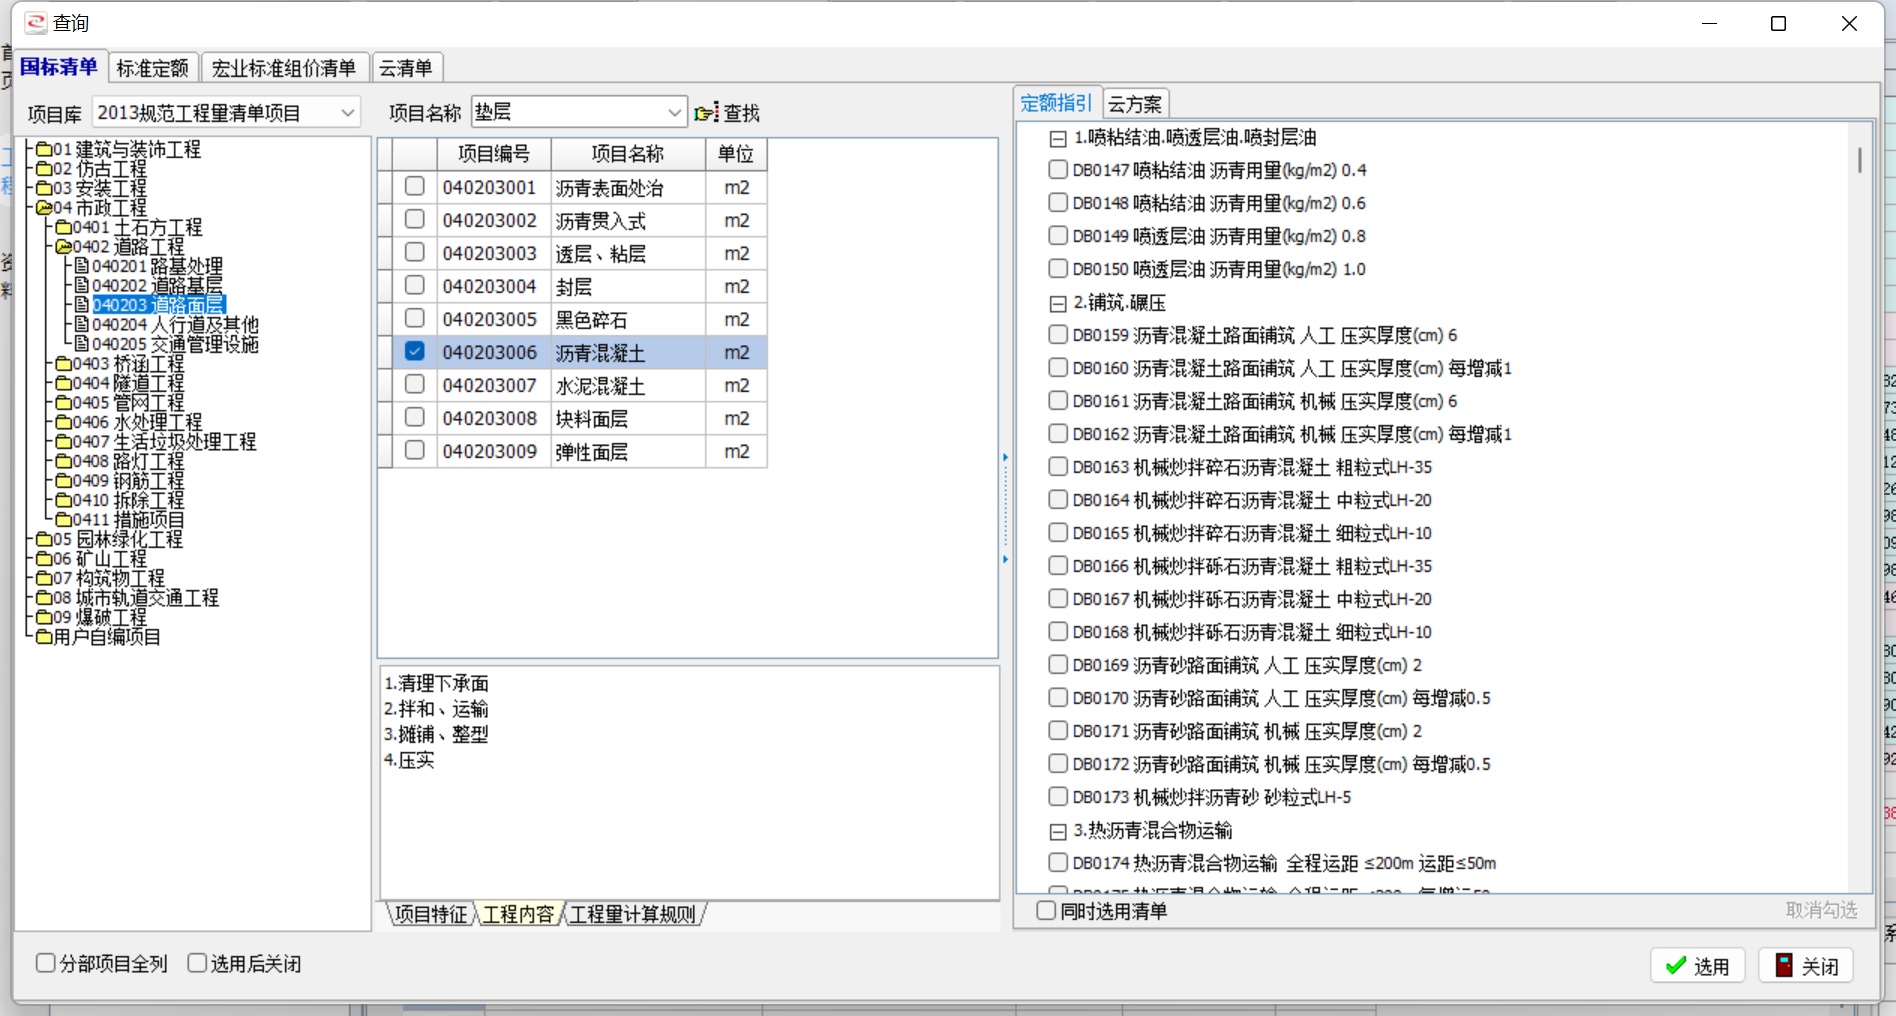Click folder icon of 0401 土石方工程
Screen dimensions: 1896x1016
(x=64, y=227)
